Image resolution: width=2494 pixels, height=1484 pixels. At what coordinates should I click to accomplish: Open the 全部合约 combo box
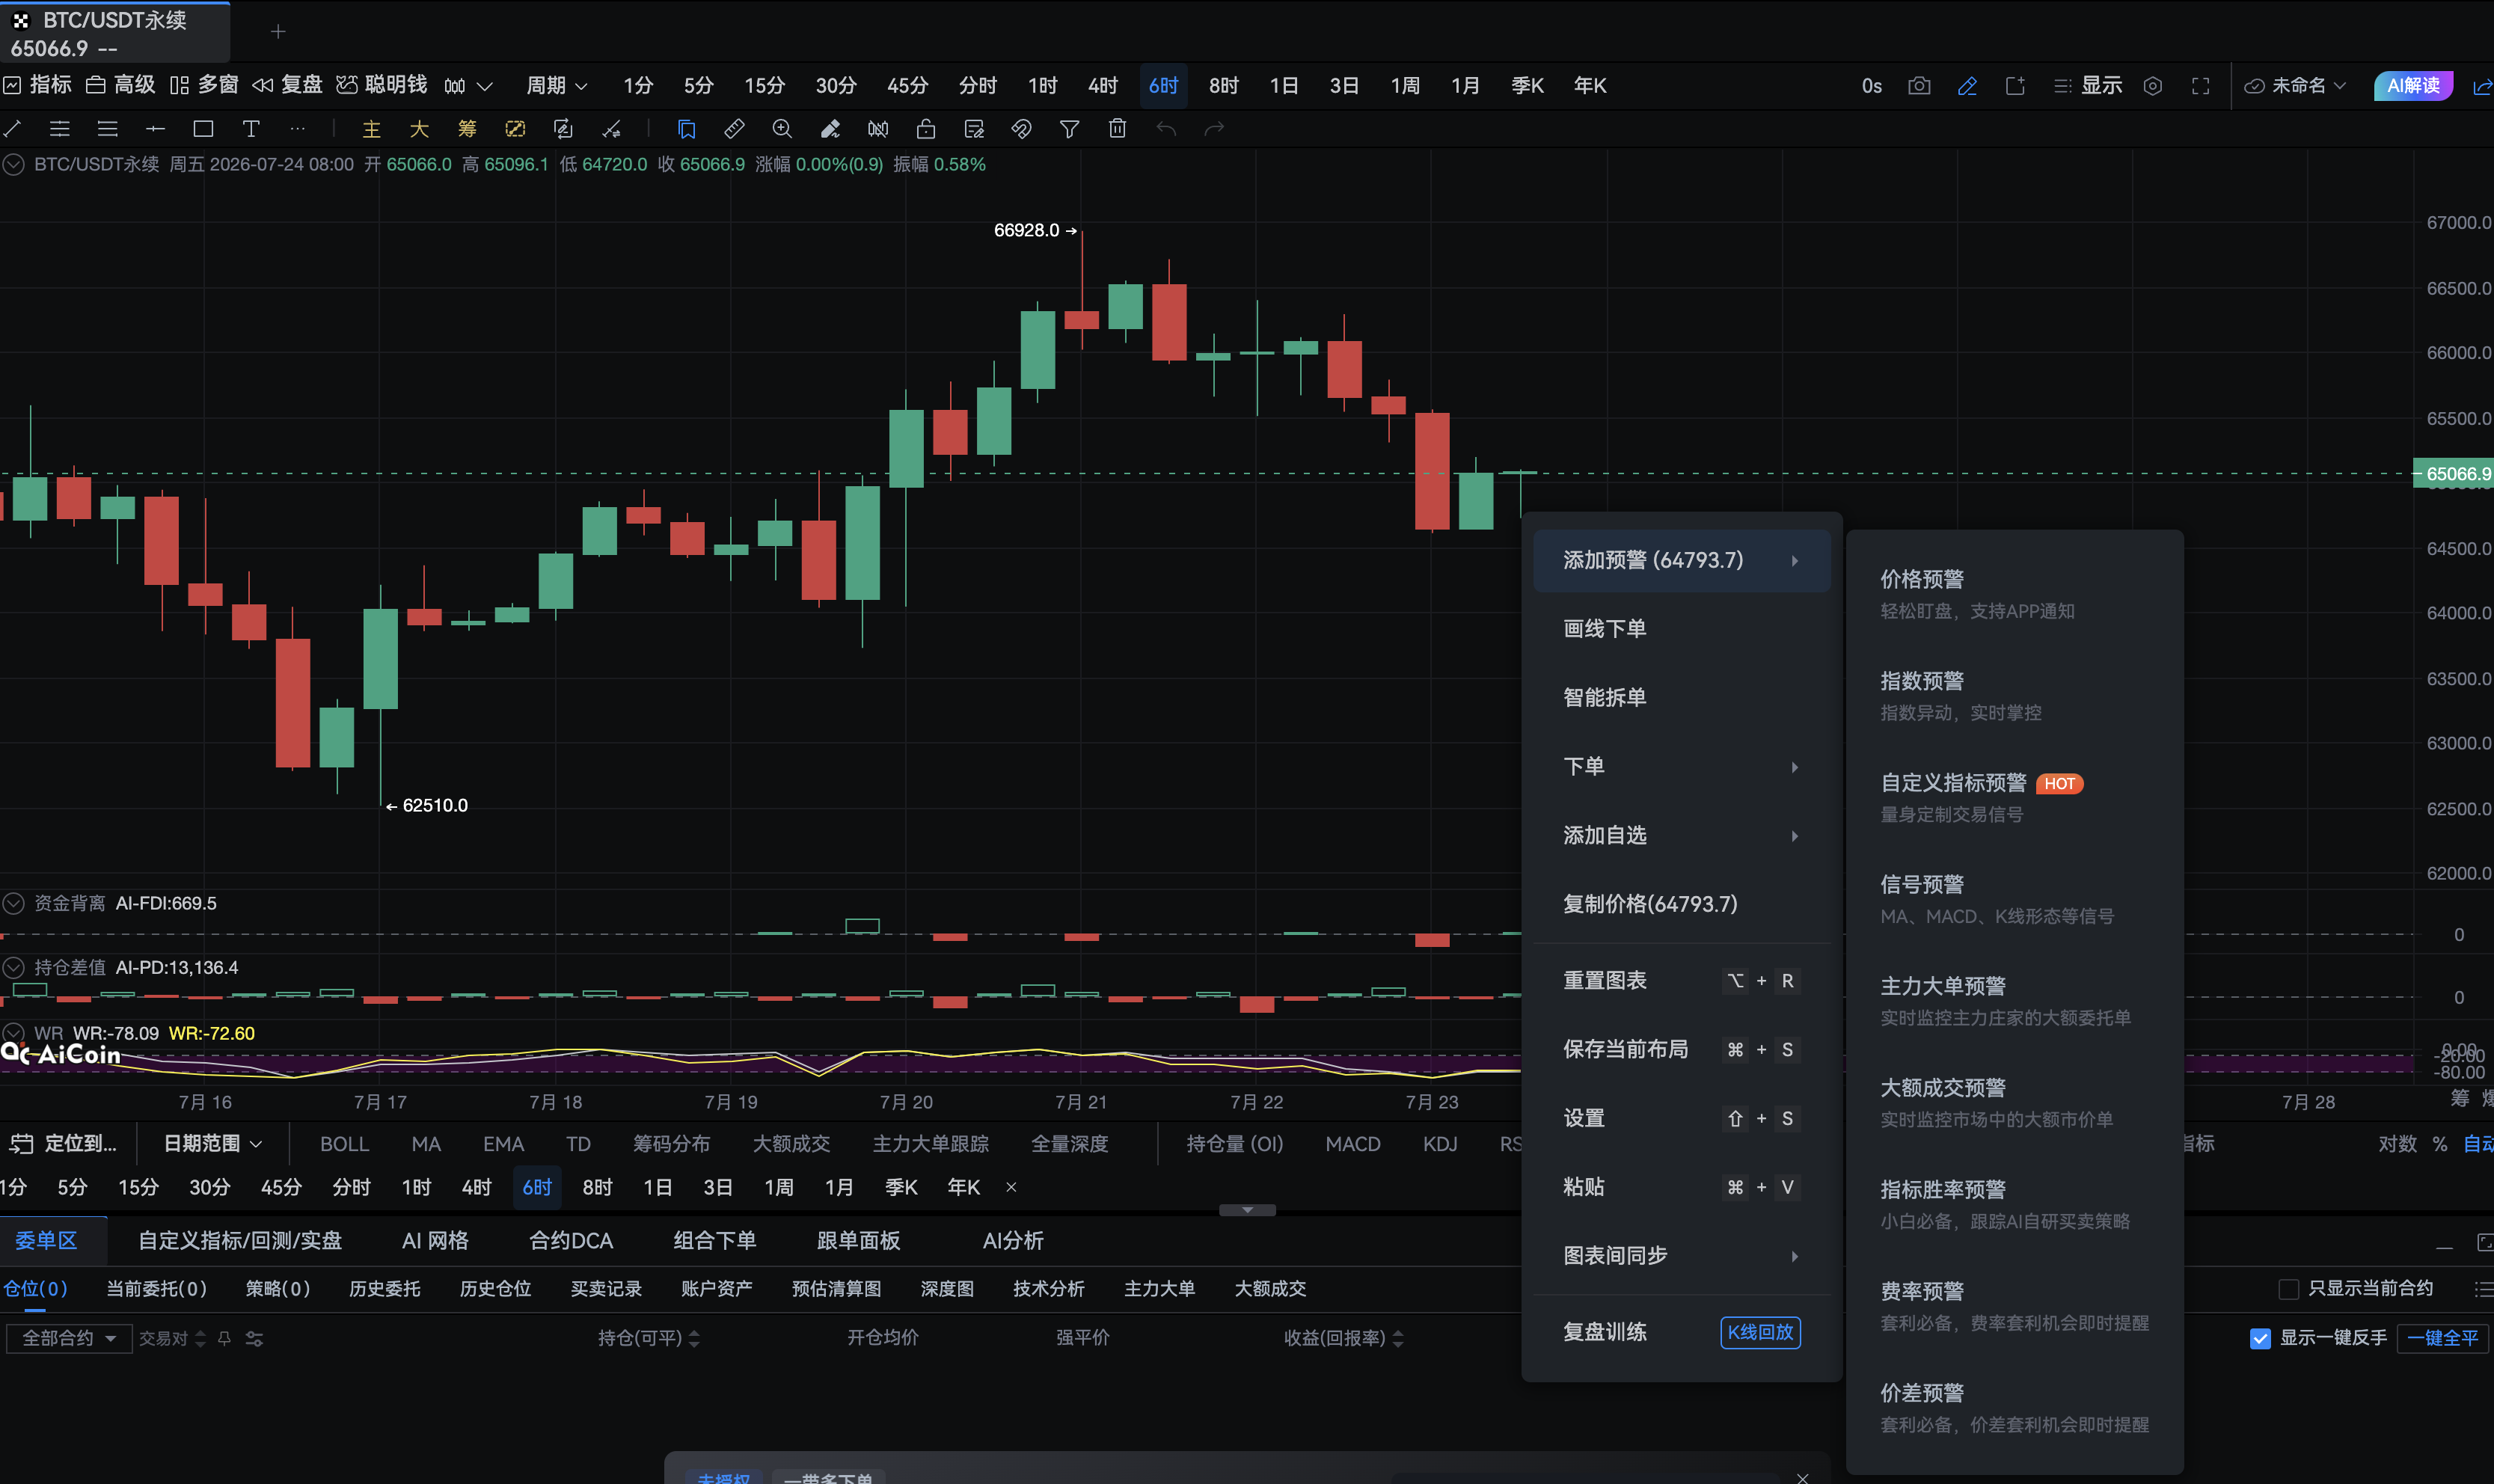click(69, 1338)
